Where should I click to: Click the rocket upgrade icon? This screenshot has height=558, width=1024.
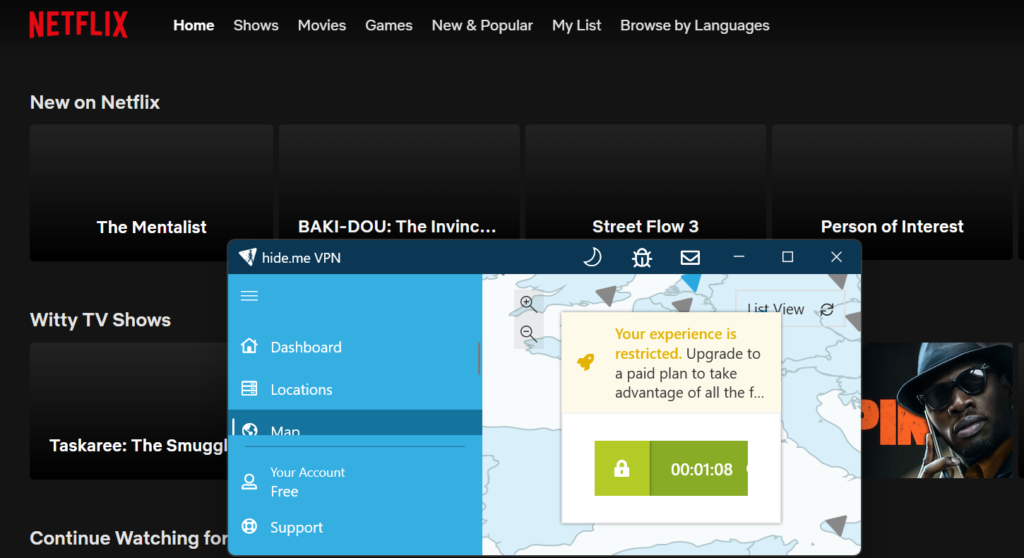point(586,362)
